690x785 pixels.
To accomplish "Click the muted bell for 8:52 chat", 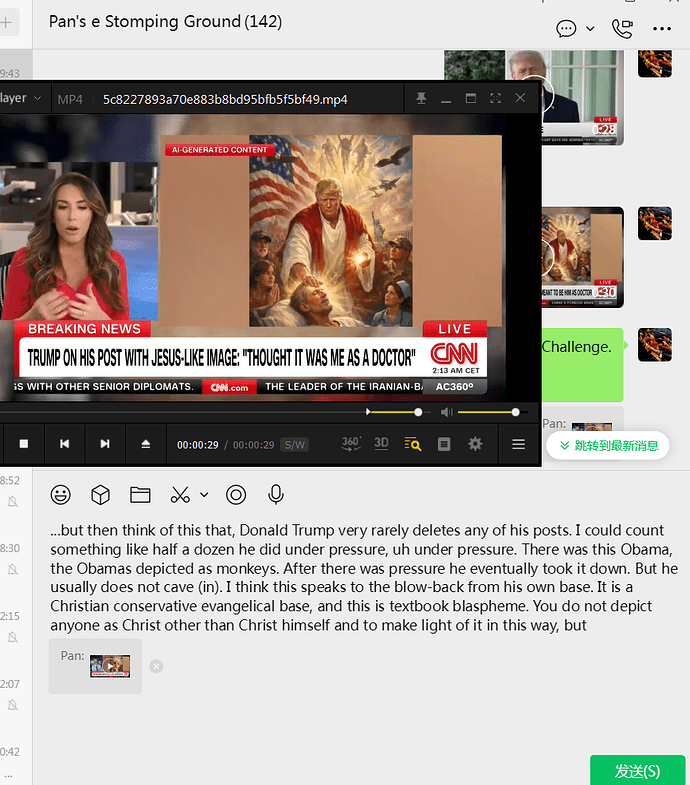I will [13, 502].
